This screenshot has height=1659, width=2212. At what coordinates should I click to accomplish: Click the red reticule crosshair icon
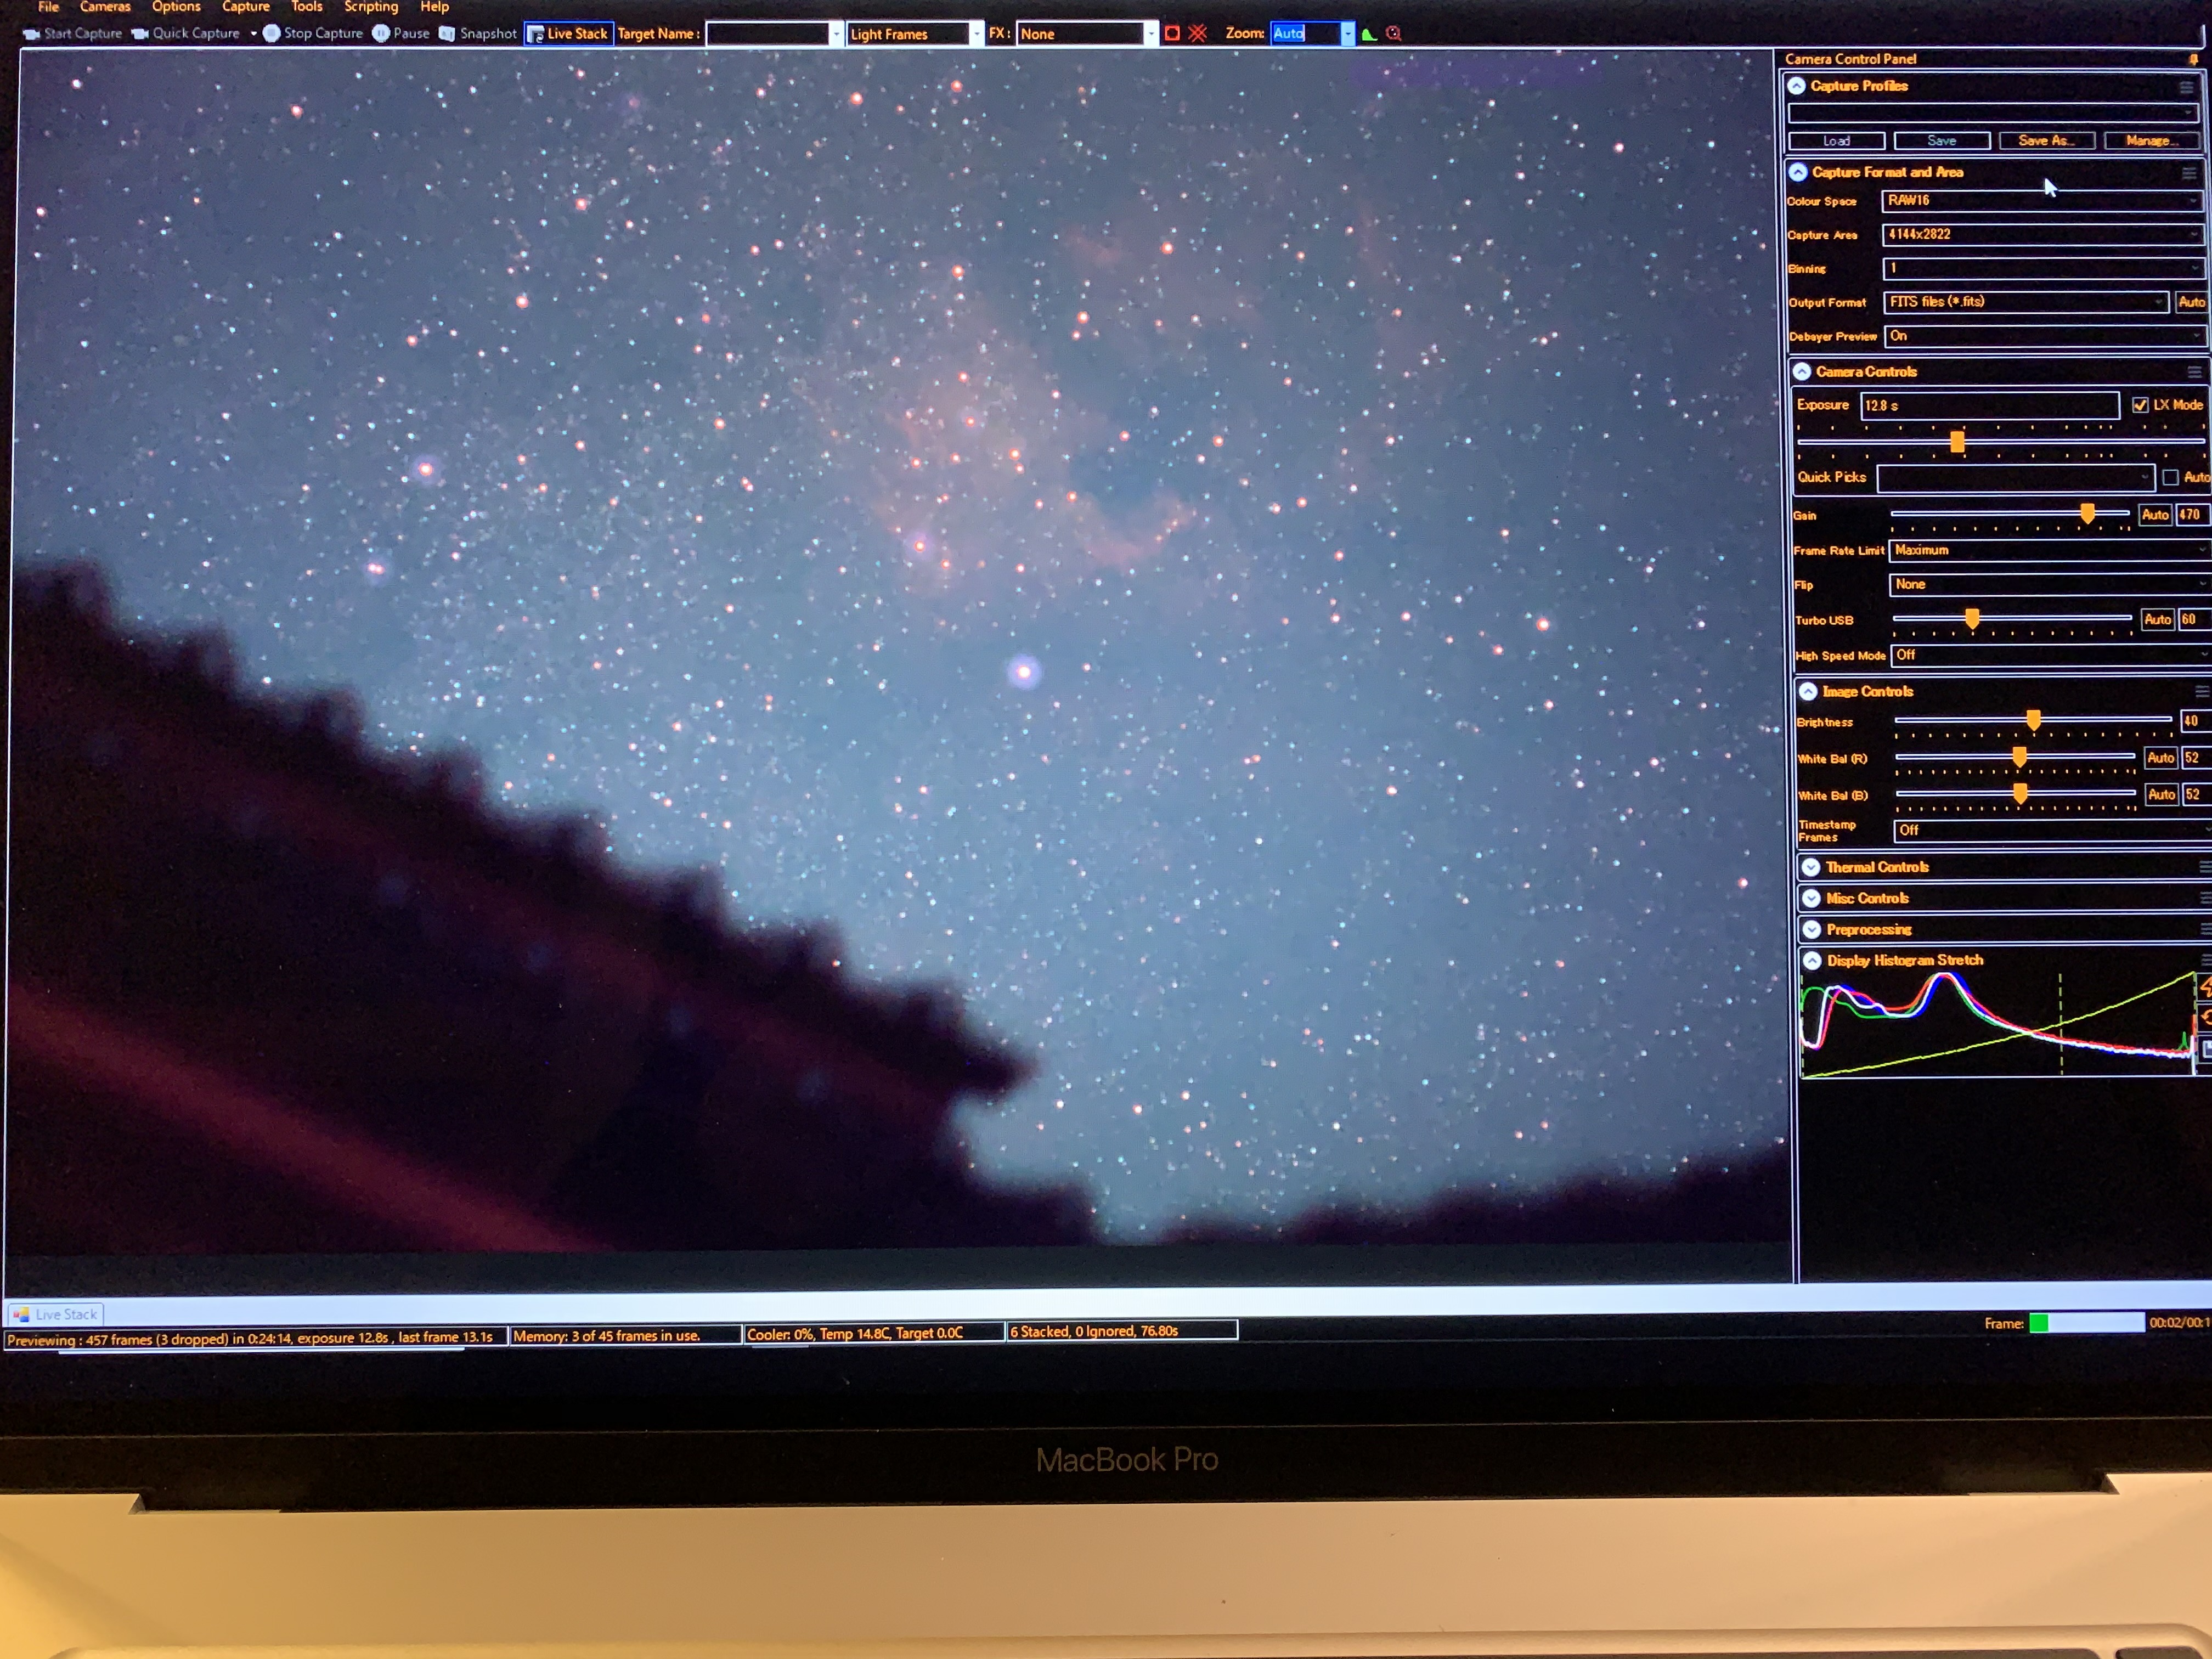pos(1197,33)
